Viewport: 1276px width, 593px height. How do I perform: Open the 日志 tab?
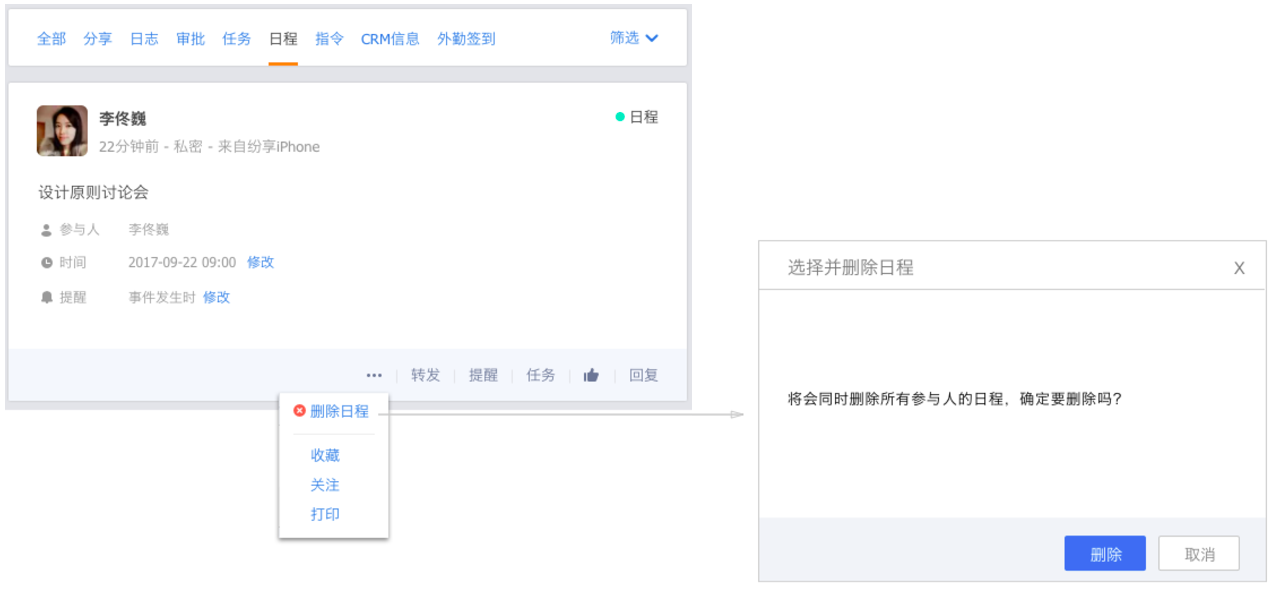tap(144, 39)
